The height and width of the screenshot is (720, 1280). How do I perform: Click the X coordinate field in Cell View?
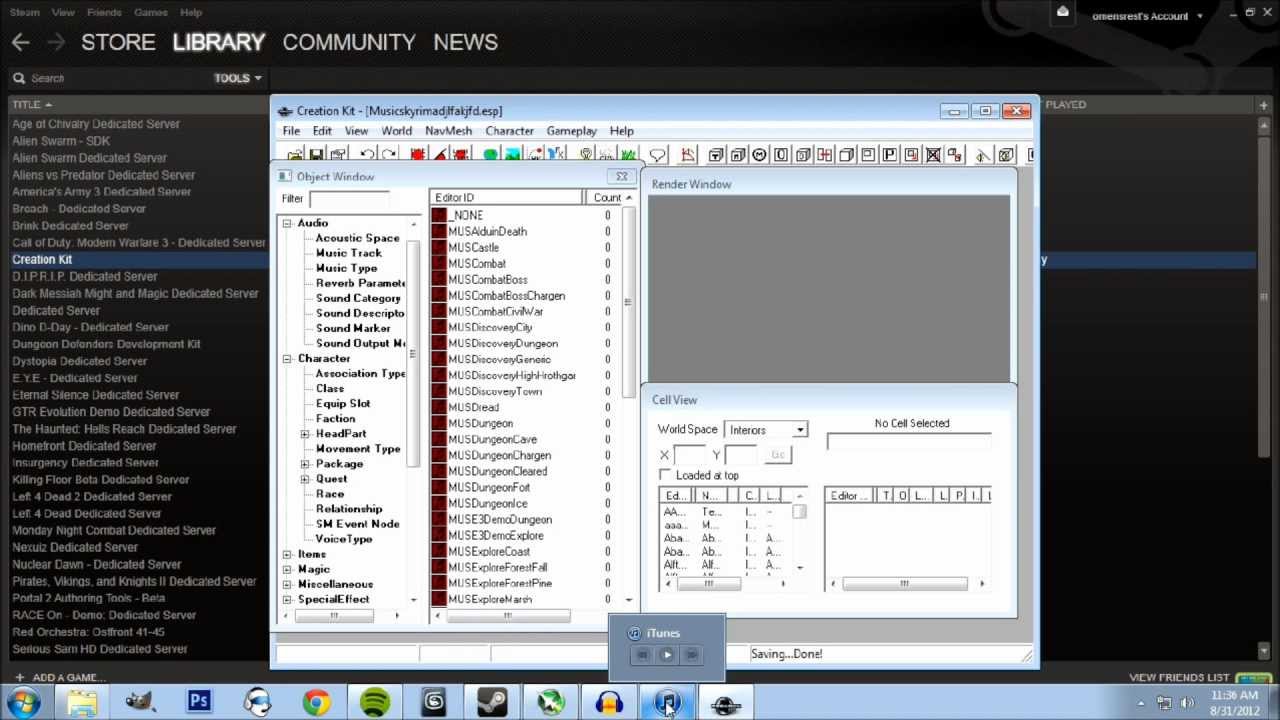pos(689,455)
